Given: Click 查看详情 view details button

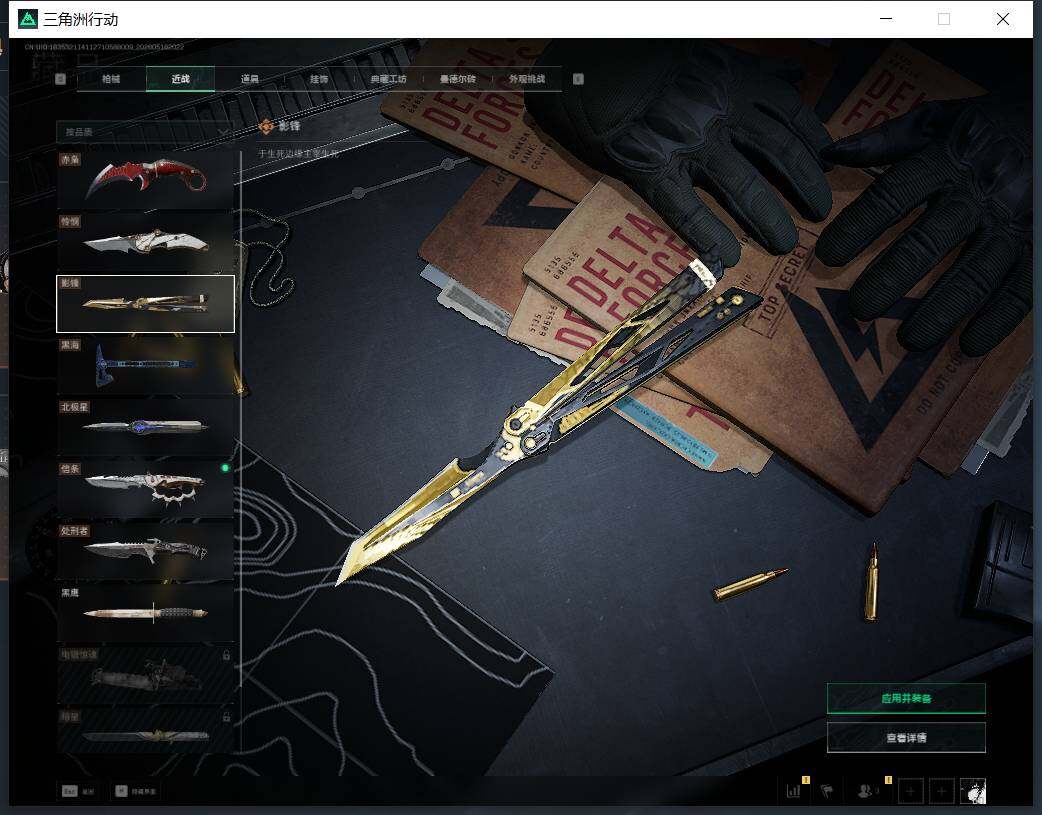Looking at the screenshot, I should [906, 737].
